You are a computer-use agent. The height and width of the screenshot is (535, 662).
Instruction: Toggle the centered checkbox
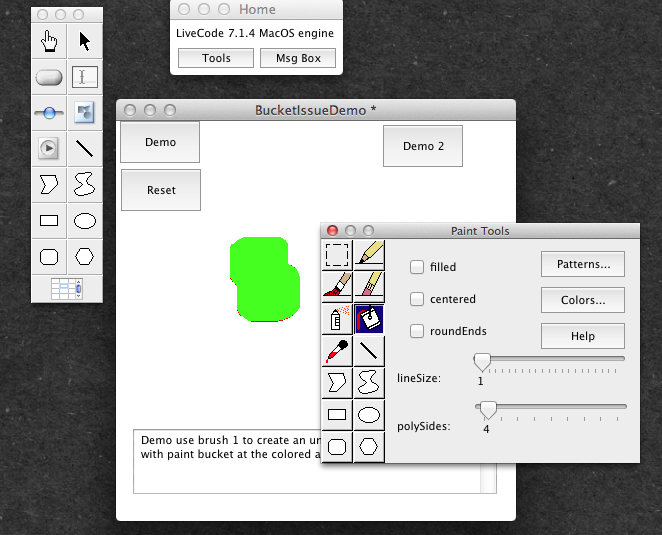pos(417,299)
